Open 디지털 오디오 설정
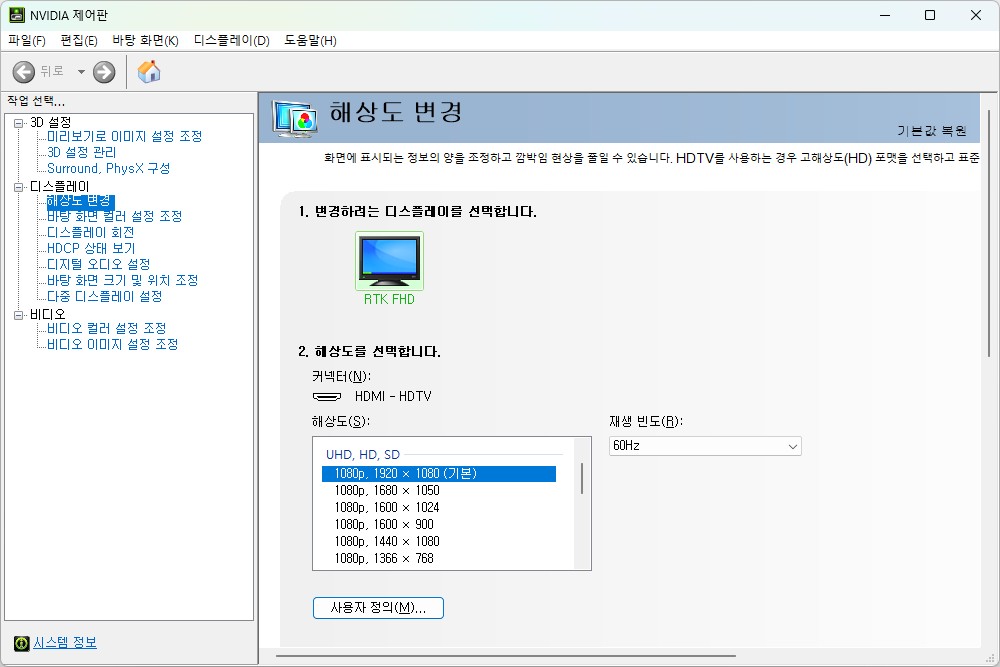 tap(99, 265)
